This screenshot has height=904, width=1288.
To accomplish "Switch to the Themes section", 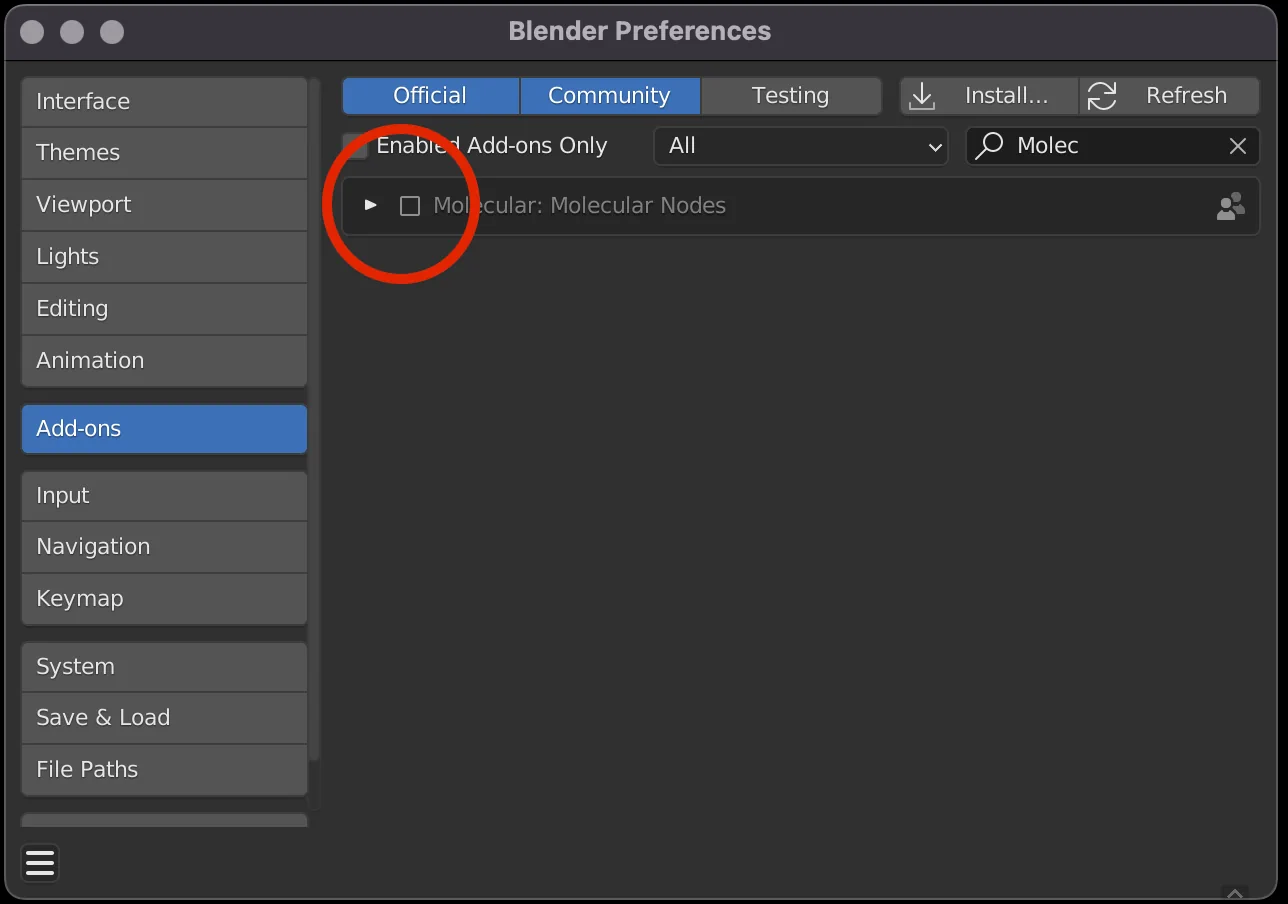I will (164, 153).
